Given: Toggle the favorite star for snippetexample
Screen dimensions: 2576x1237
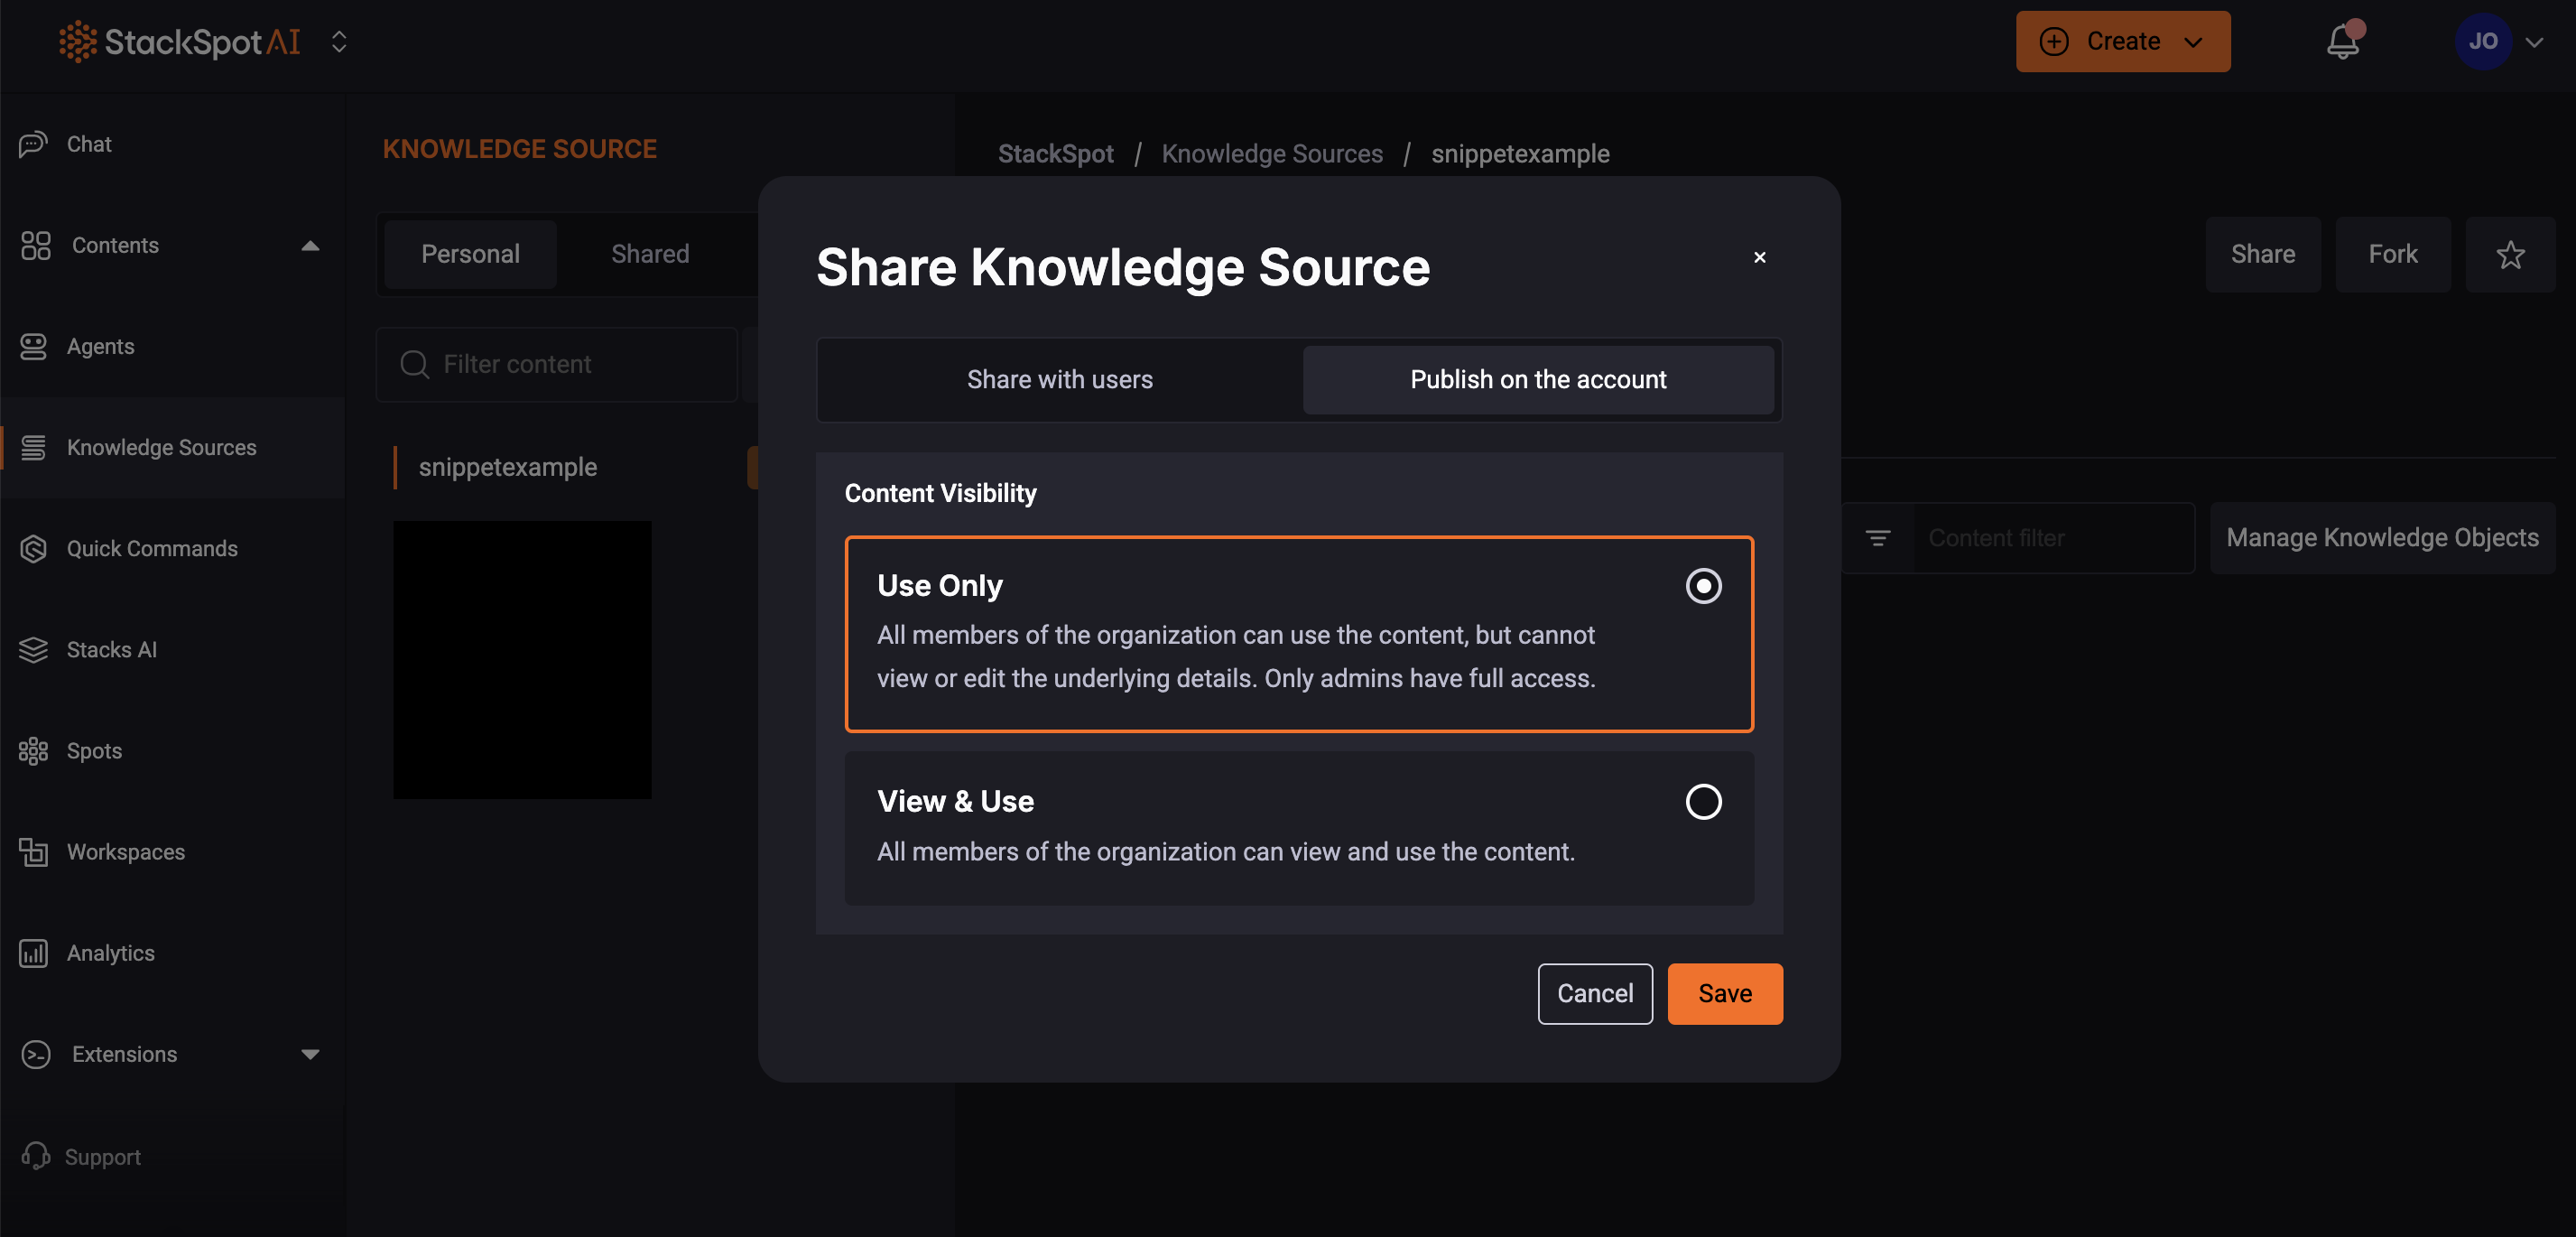Looking at the screenshot, I should tap(2510, 254).
